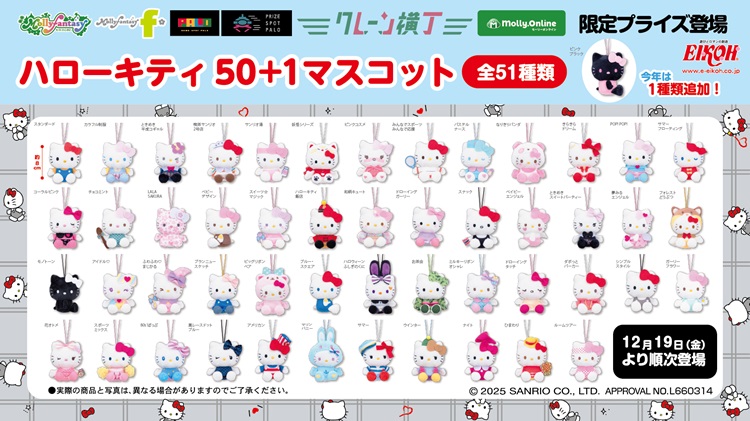Select the なりきりパンダ pink panda Kitty
The image size is (750, 421).
(528, 163)
